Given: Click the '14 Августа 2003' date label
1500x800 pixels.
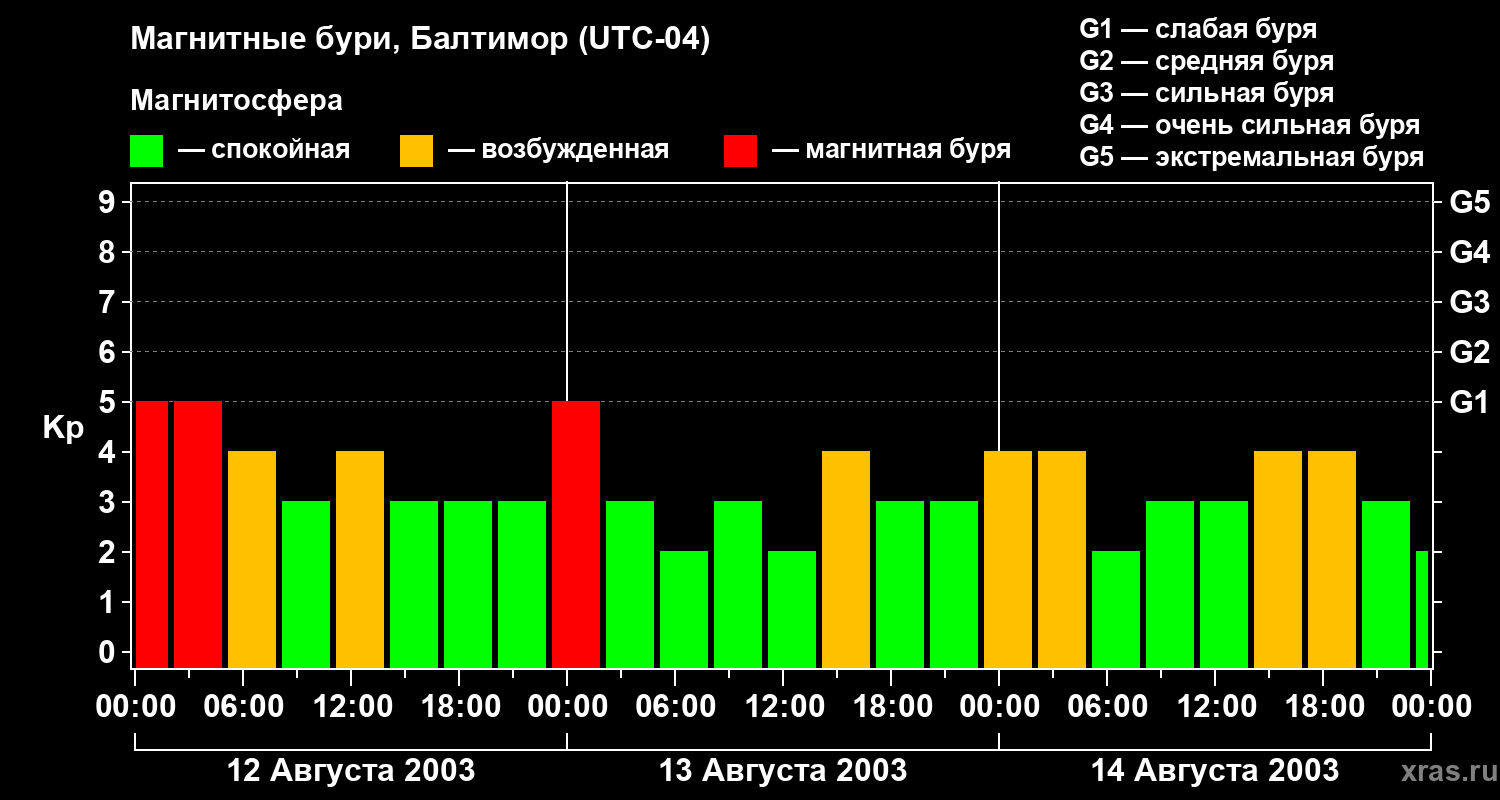Looking at the screenshot, I should pos(1214,771).
